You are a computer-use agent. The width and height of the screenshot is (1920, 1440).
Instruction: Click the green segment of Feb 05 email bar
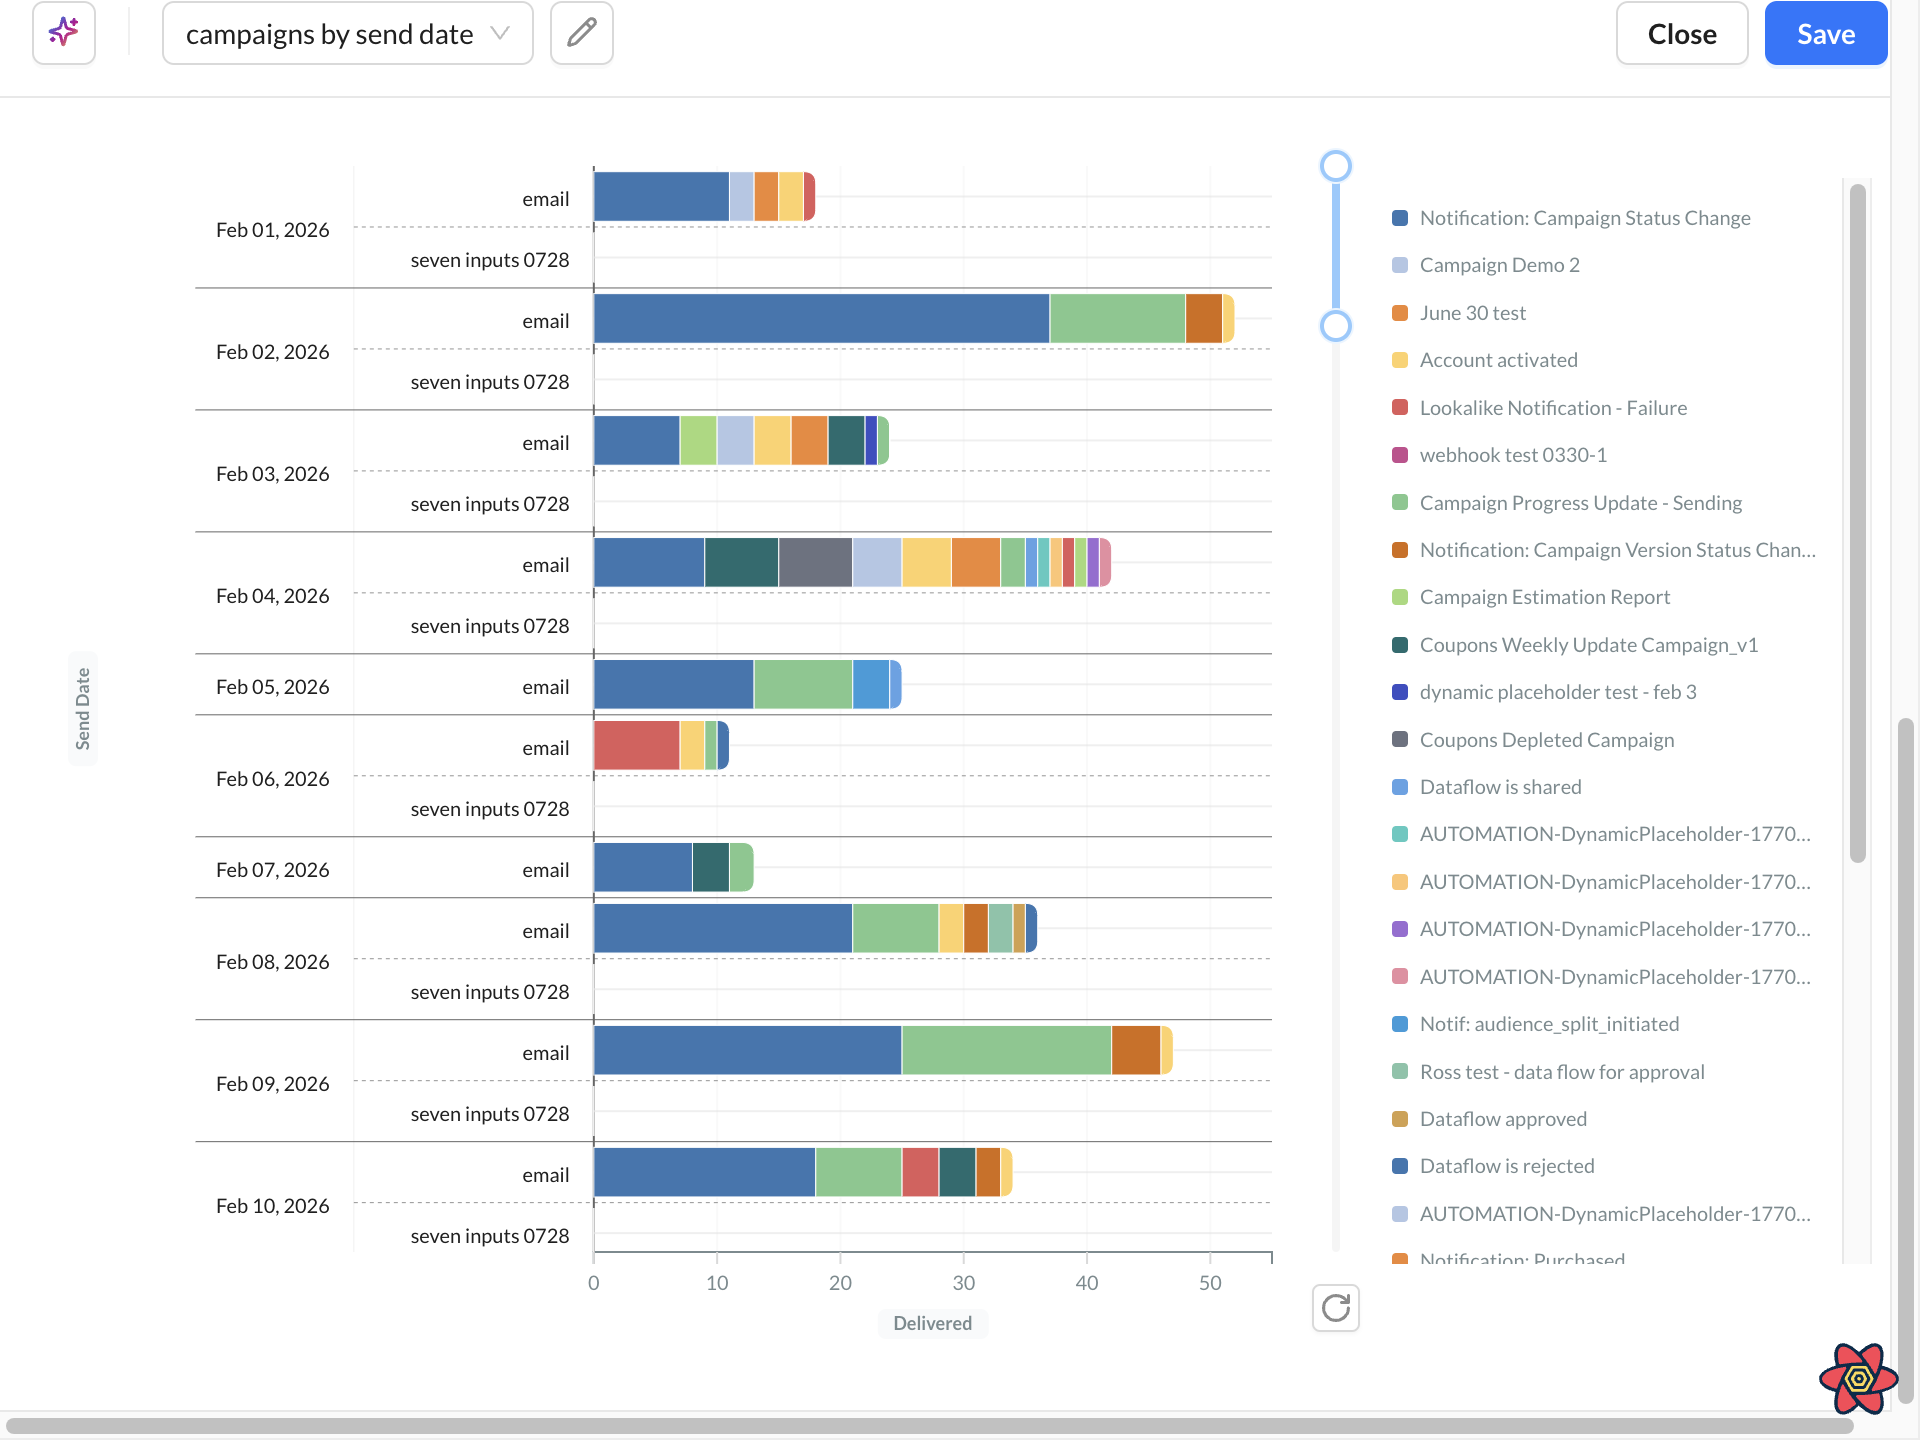(803, 685)
